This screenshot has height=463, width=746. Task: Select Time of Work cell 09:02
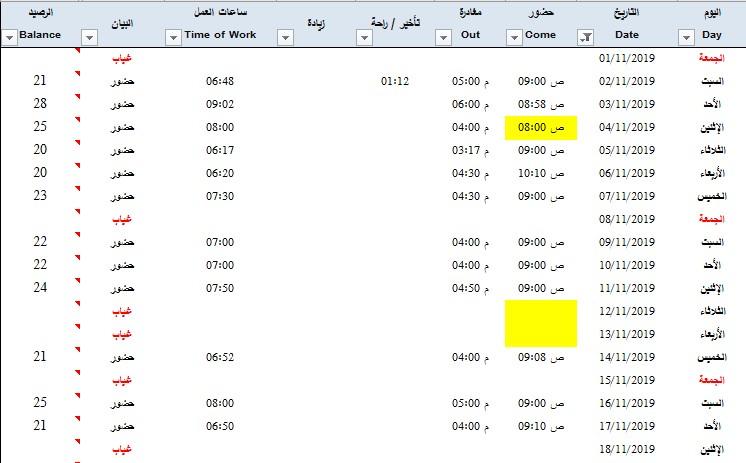tap(220, 104)
